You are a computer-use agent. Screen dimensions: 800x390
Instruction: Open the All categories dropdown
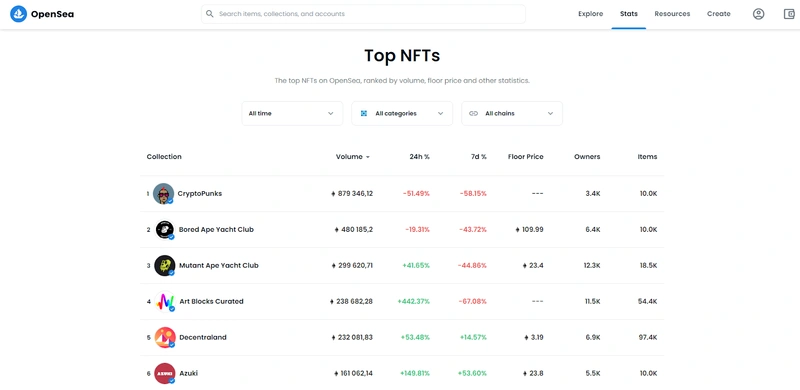(402, 113)
